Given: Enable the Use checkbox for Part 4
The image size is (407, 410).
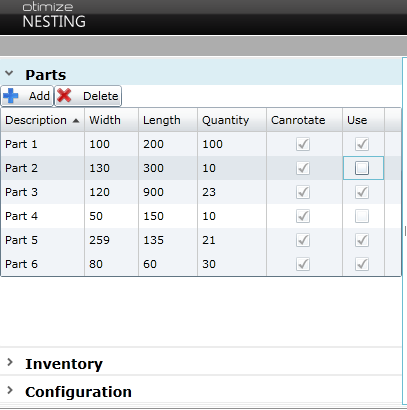Looking at the screenshot, I should (x=362, y=216).
